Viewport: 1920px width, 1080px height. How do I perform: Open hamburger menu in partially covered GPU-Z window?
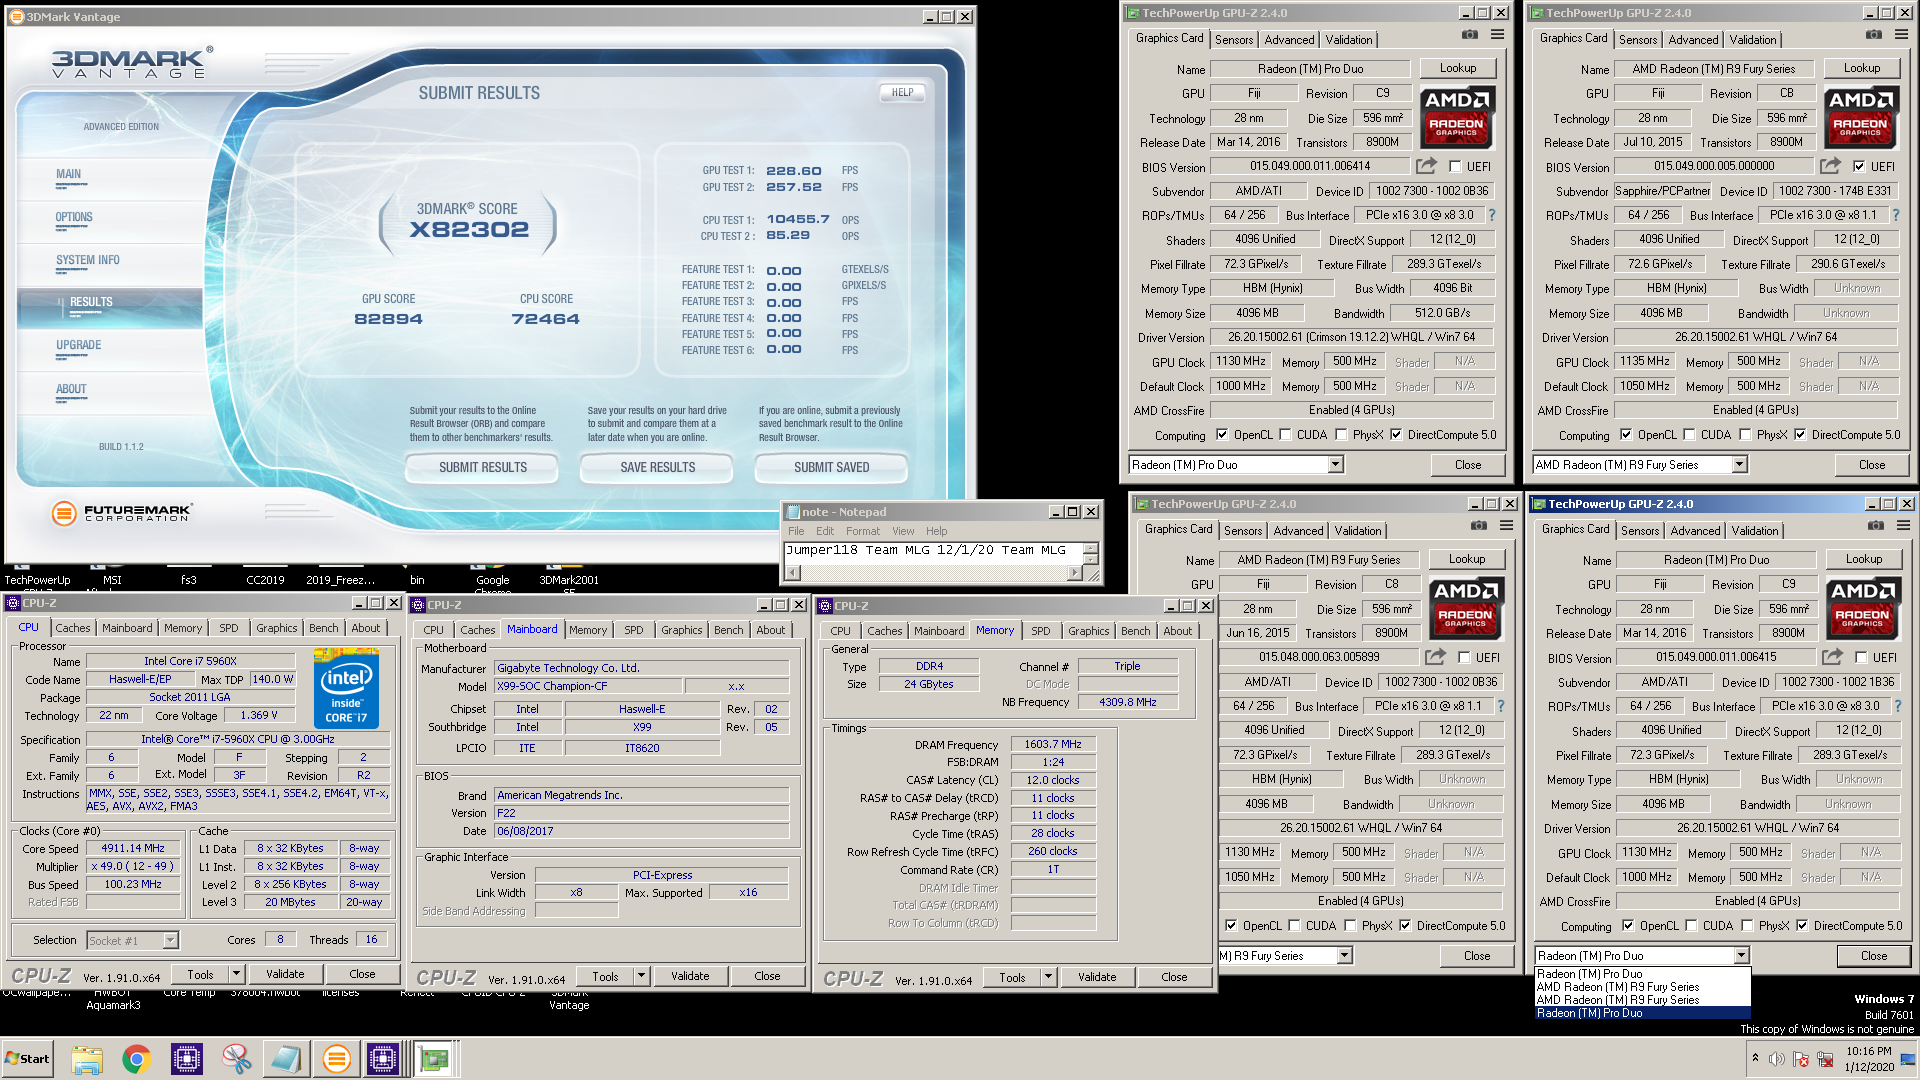coord(1506,526)
